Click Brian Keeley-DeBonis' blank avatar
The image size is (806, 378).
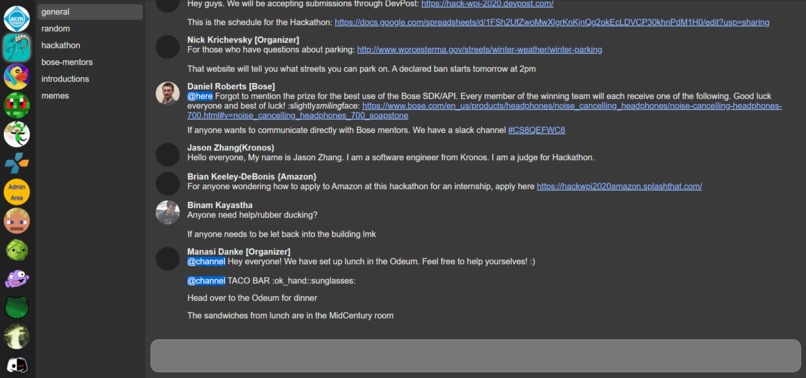pyautogui.click(x=168, y=184)
